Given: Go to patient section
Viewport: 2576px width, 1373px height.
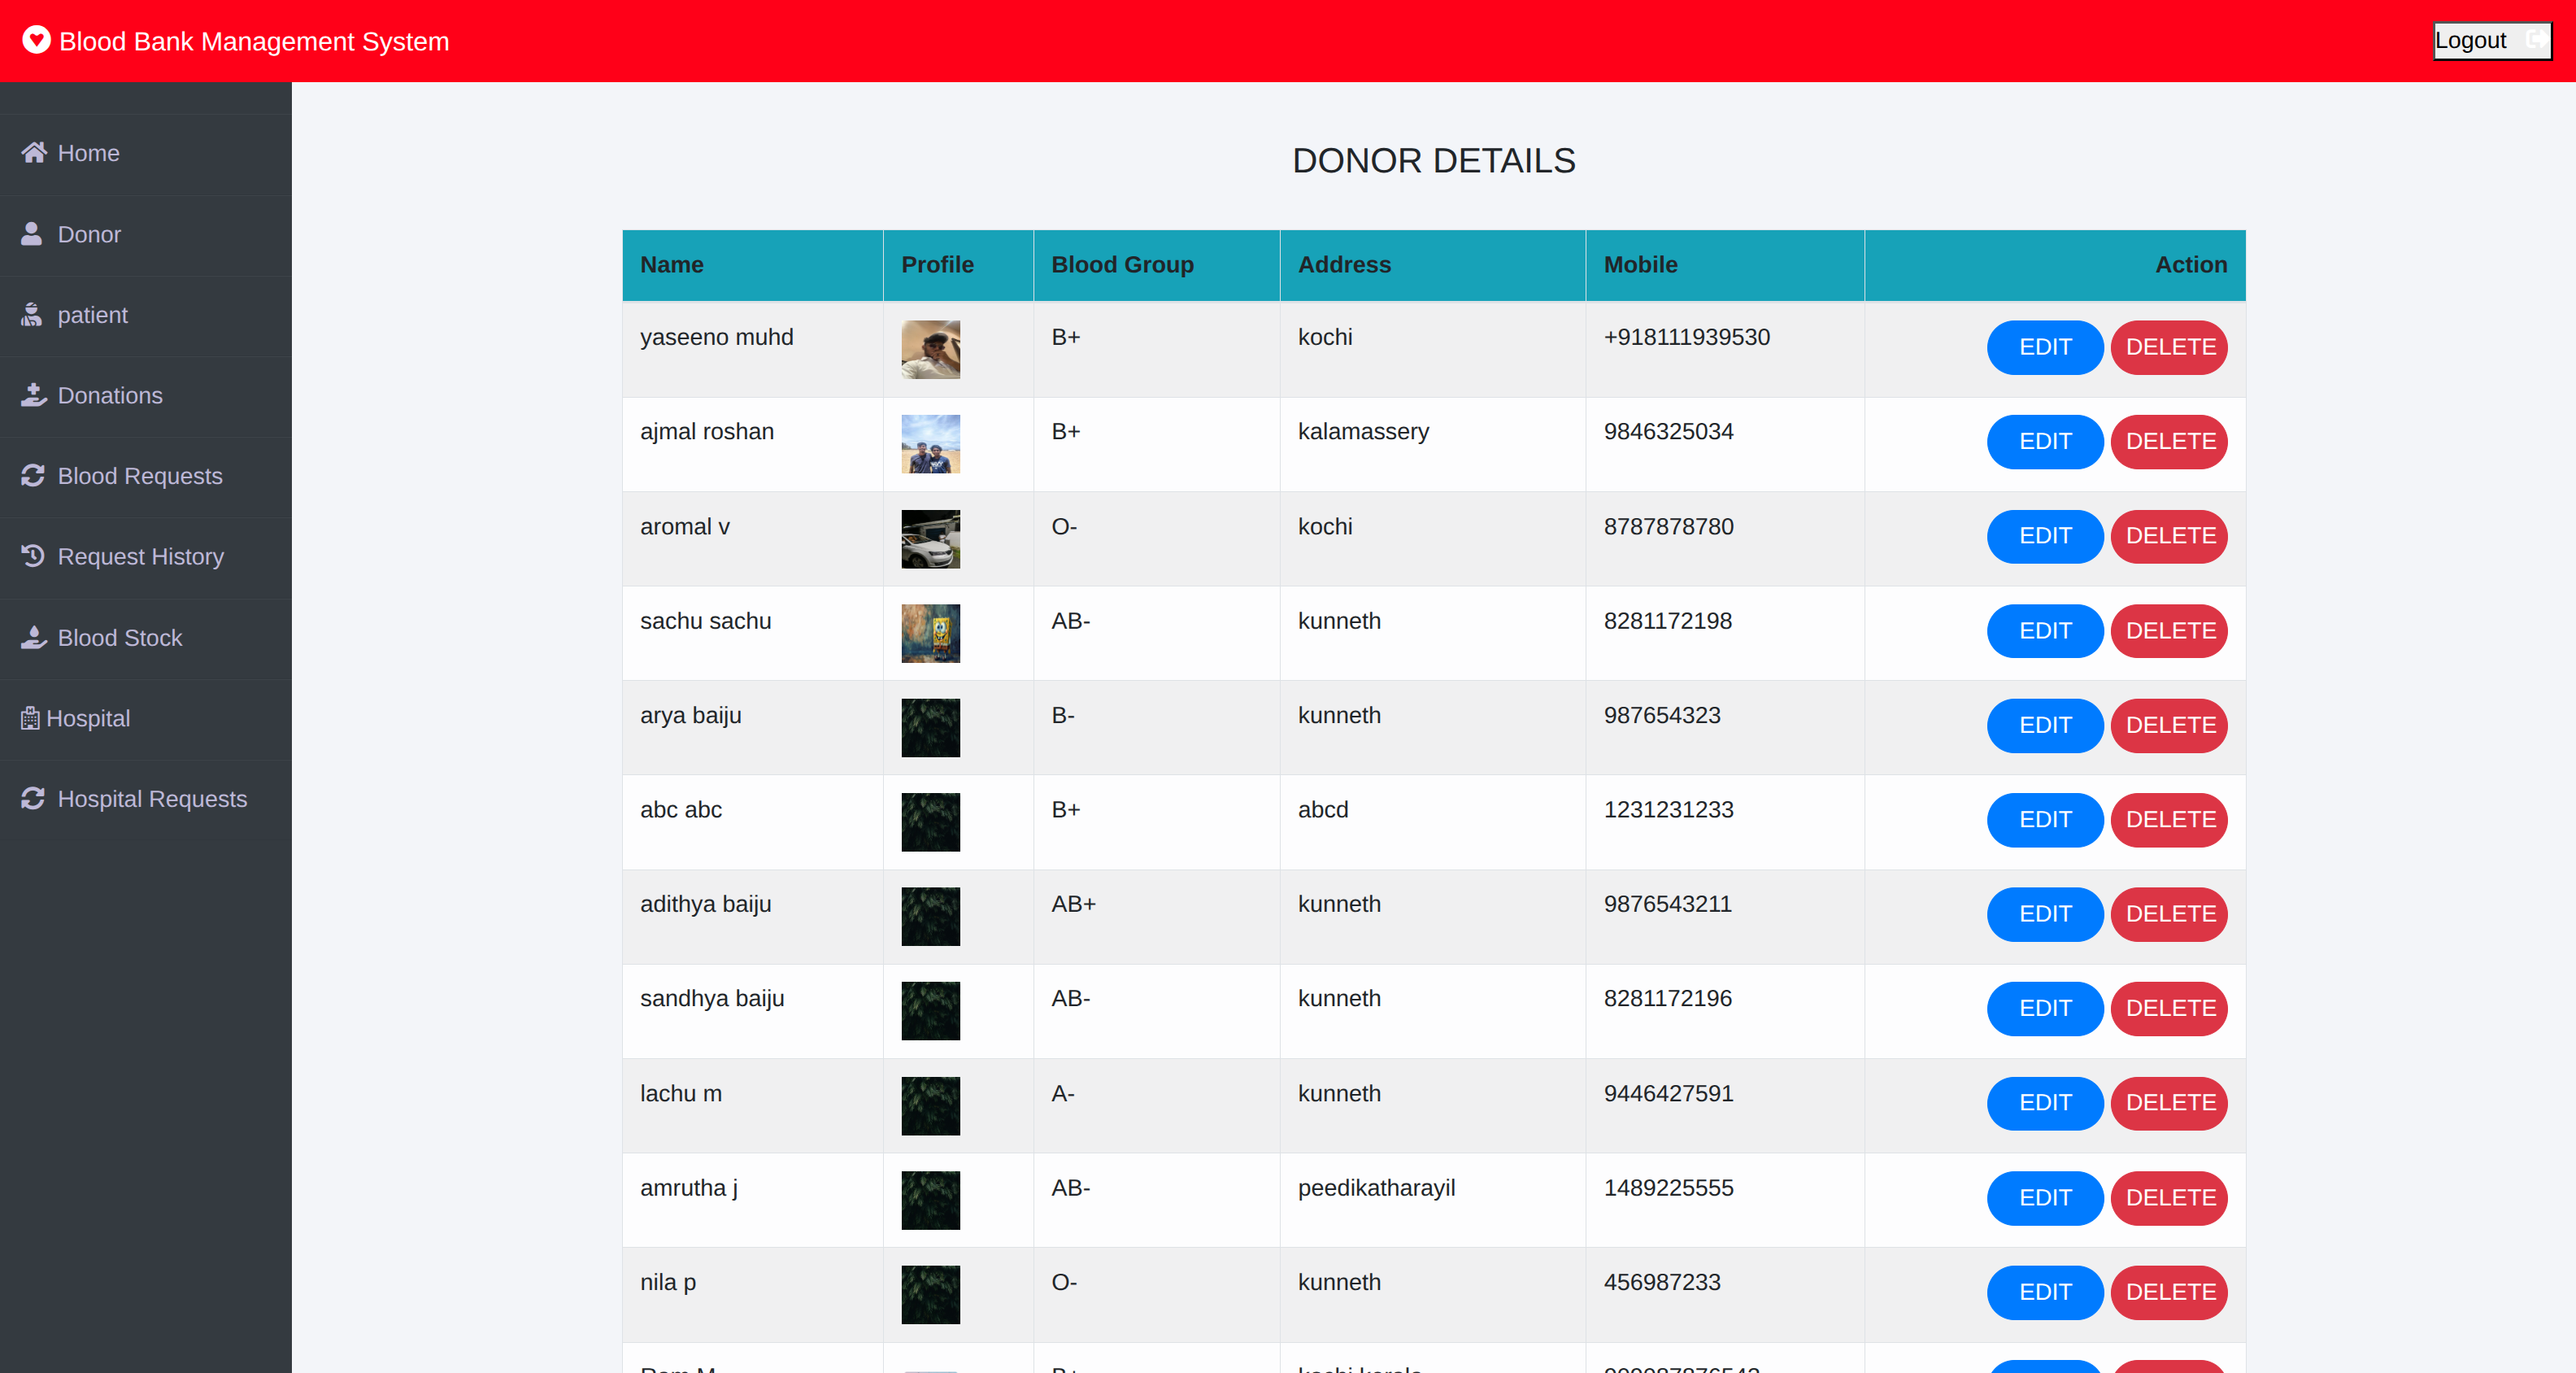Looking at the screenshot, I should click(x=146, y=315).
